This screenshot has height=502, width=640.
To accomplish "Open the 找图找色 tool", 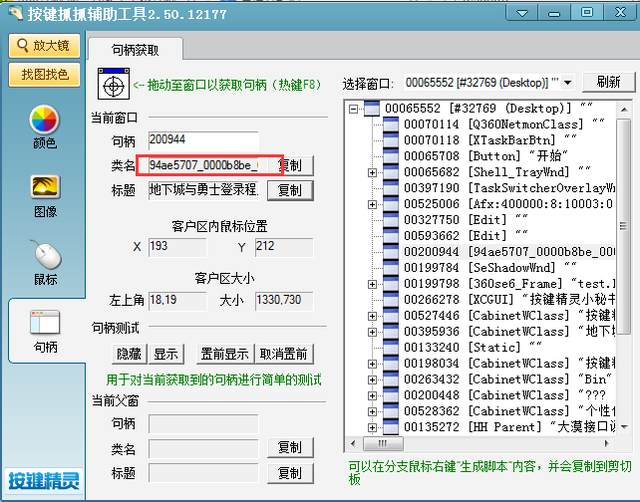I will tap(44, 75).
